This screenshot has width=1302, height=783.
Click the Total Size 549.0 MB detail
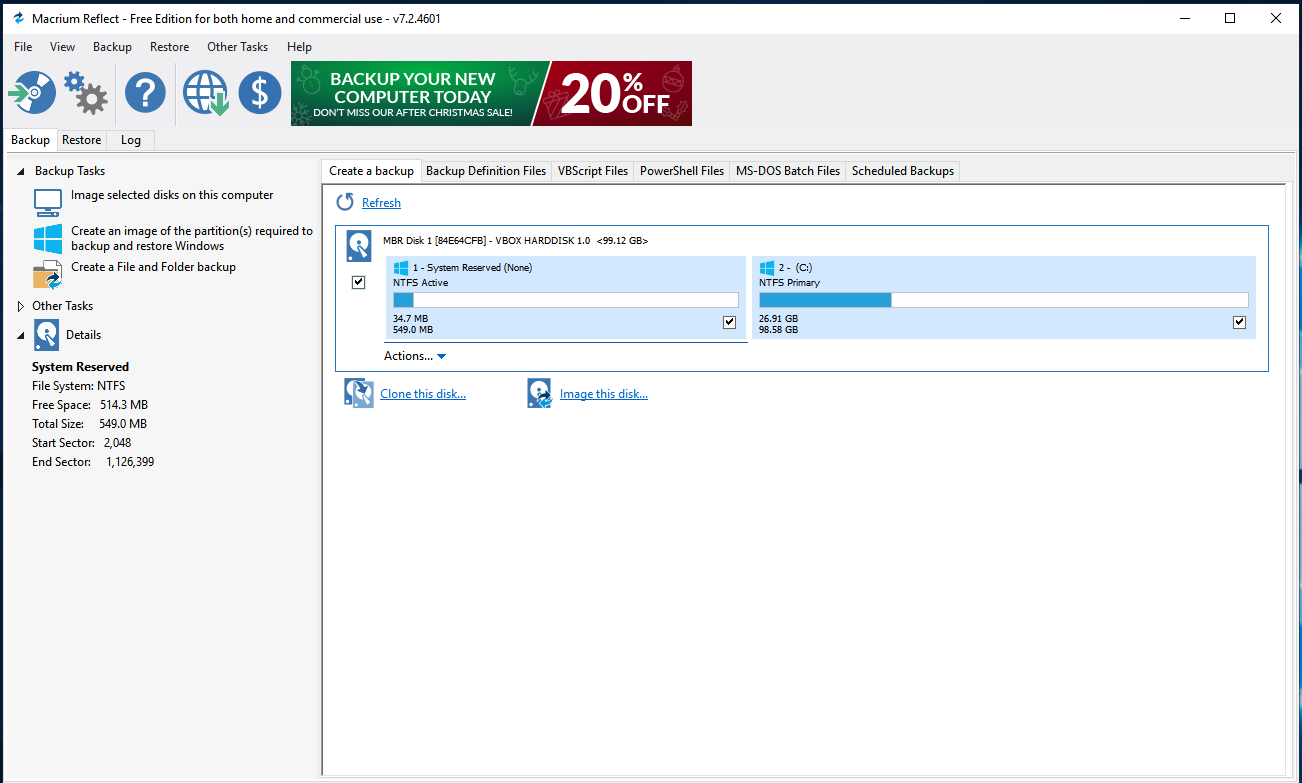pyautogui.click(x=89, y=424)
